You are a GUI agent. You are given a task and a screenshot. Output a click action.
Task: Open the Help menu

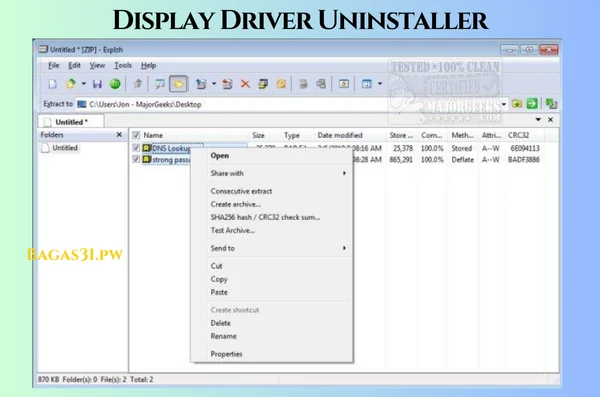point(148,65)
